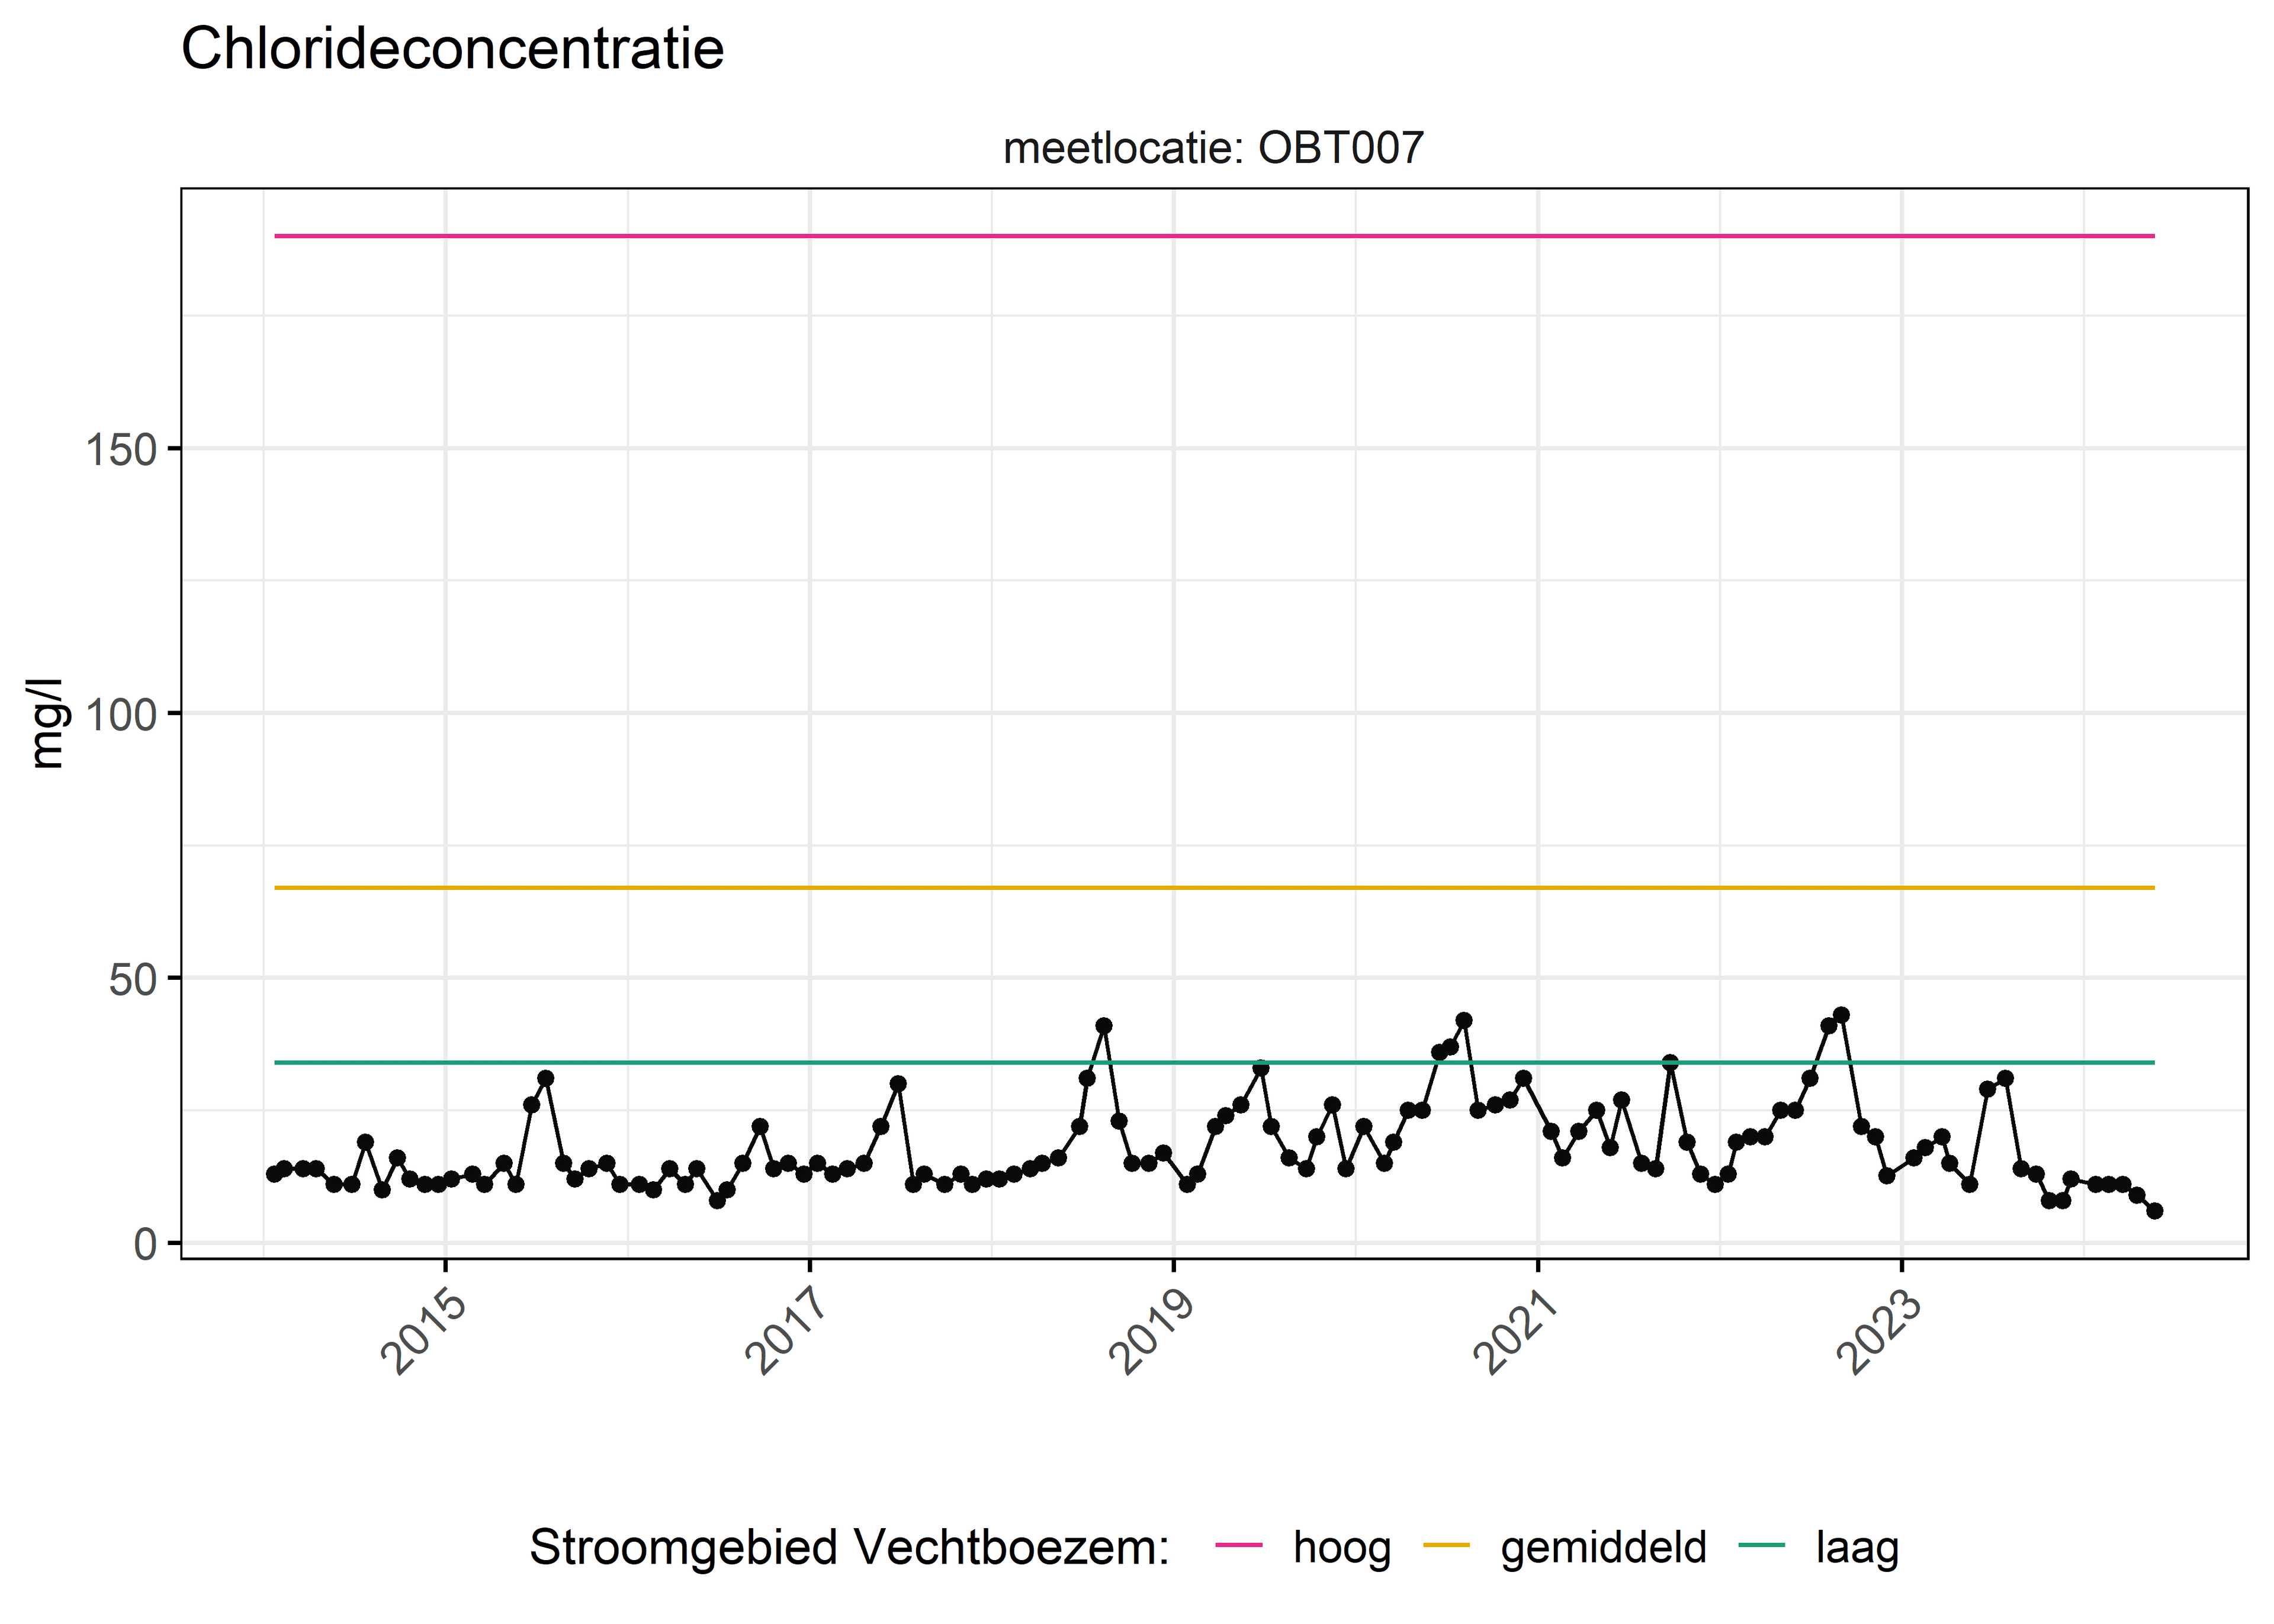The height and width of the screenshot is (1624, 2274).
Task: Click the green laag legend line swatch
Action: pos(1761,1545)
